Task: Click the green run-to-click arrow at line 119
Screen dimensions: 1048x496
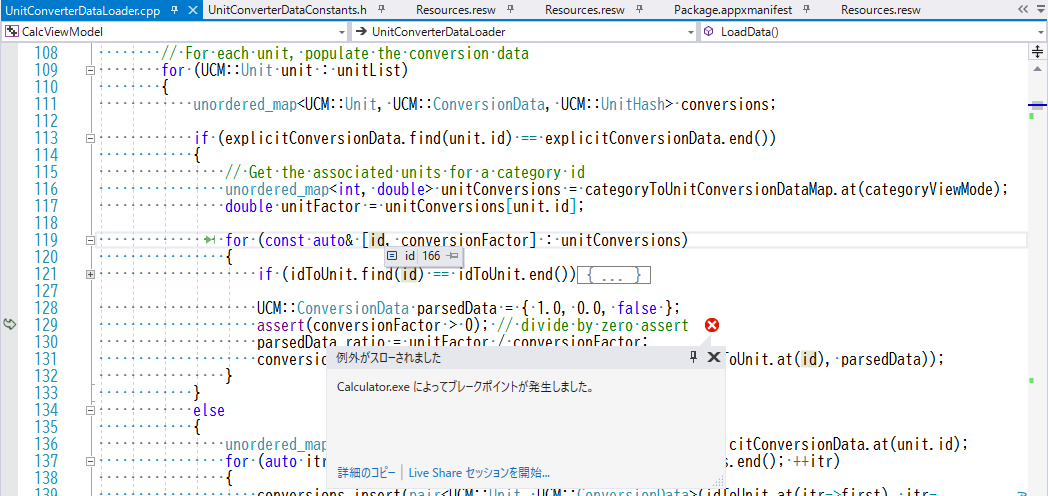Action: click(x=210, y=240)
